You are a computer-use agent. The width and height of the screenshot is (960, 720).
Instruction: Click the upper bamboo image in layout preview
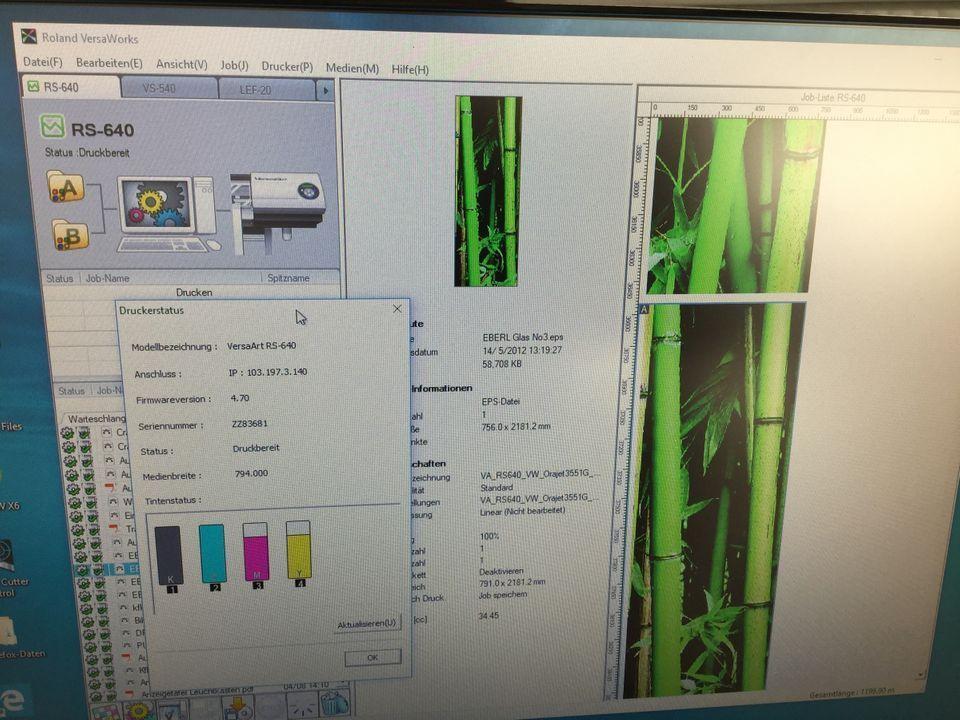[735, 205]
